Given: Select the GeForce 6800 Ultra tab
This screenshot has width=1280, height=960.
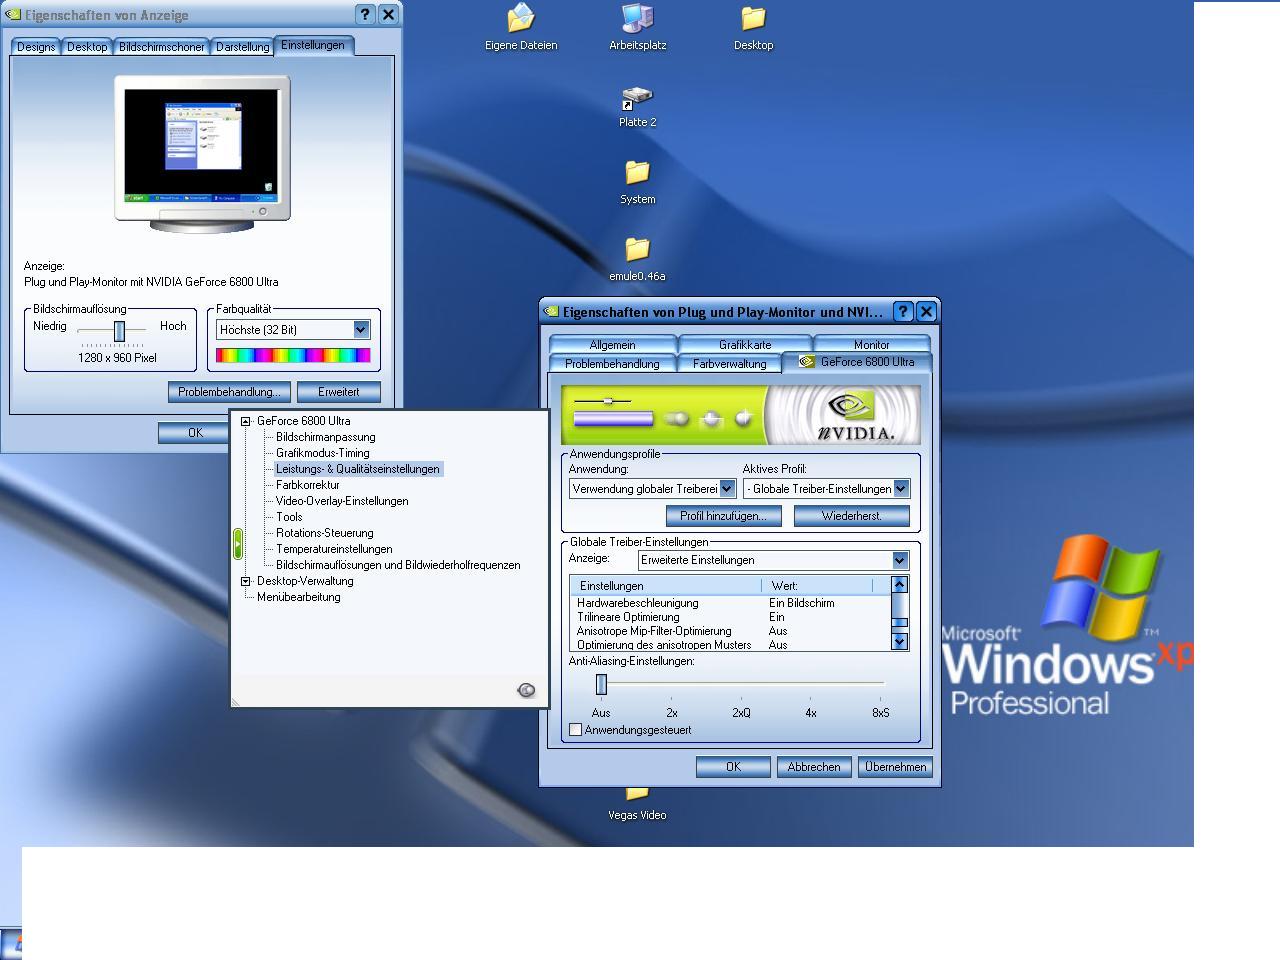Looking at the screenshot, I should (857, 362).
